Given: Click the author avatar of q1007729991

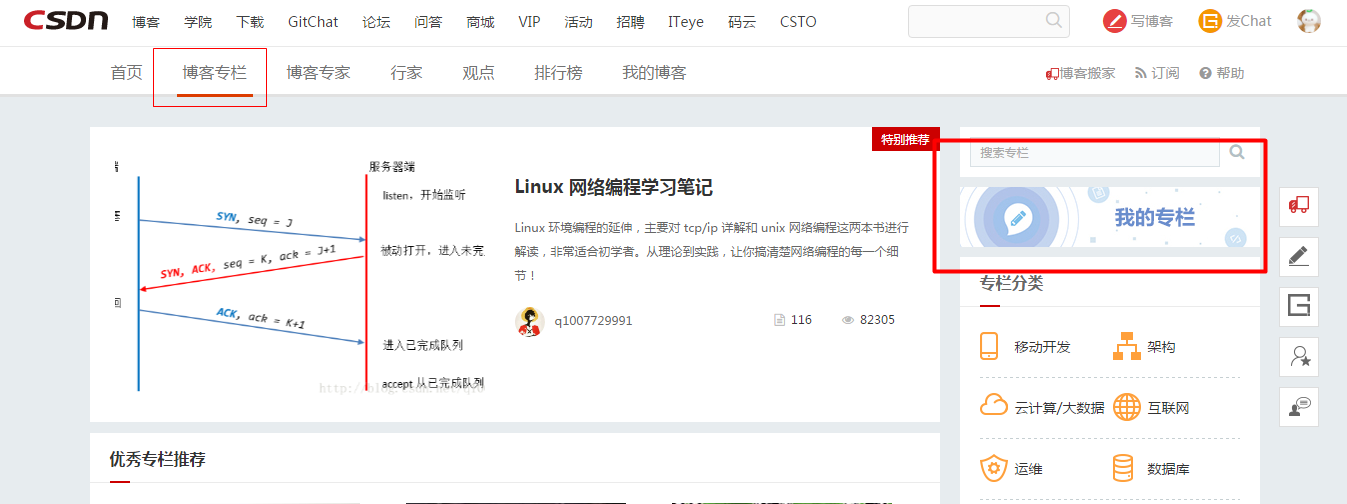Looking at the screenshot, I should pos(529,321).
